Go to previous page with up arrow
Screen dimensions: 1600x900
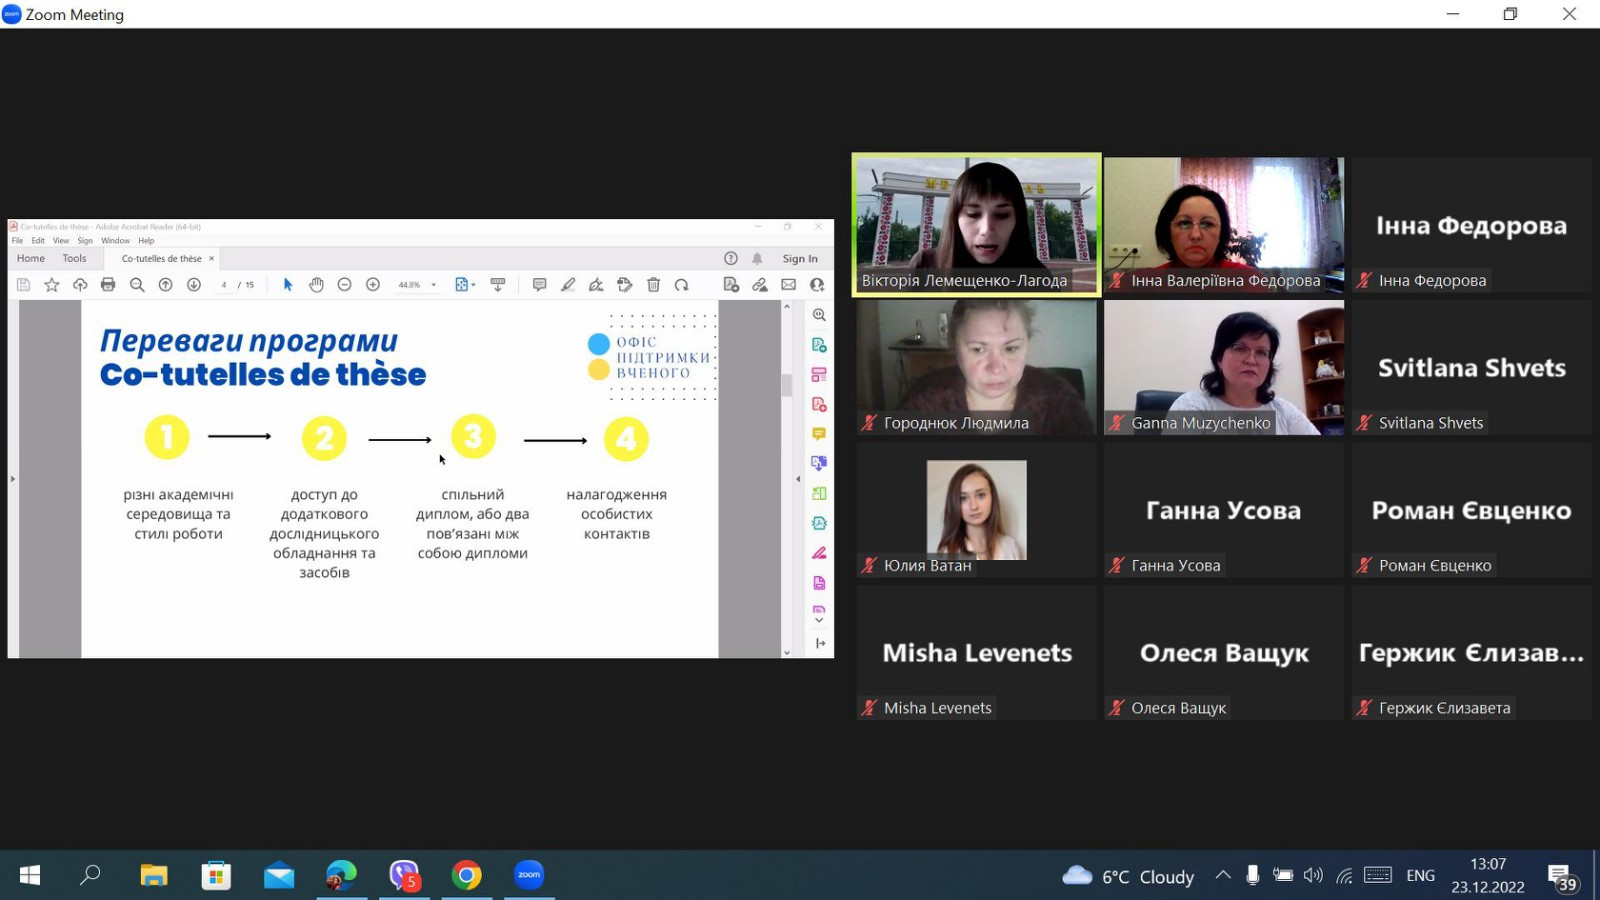pos(166,285)
